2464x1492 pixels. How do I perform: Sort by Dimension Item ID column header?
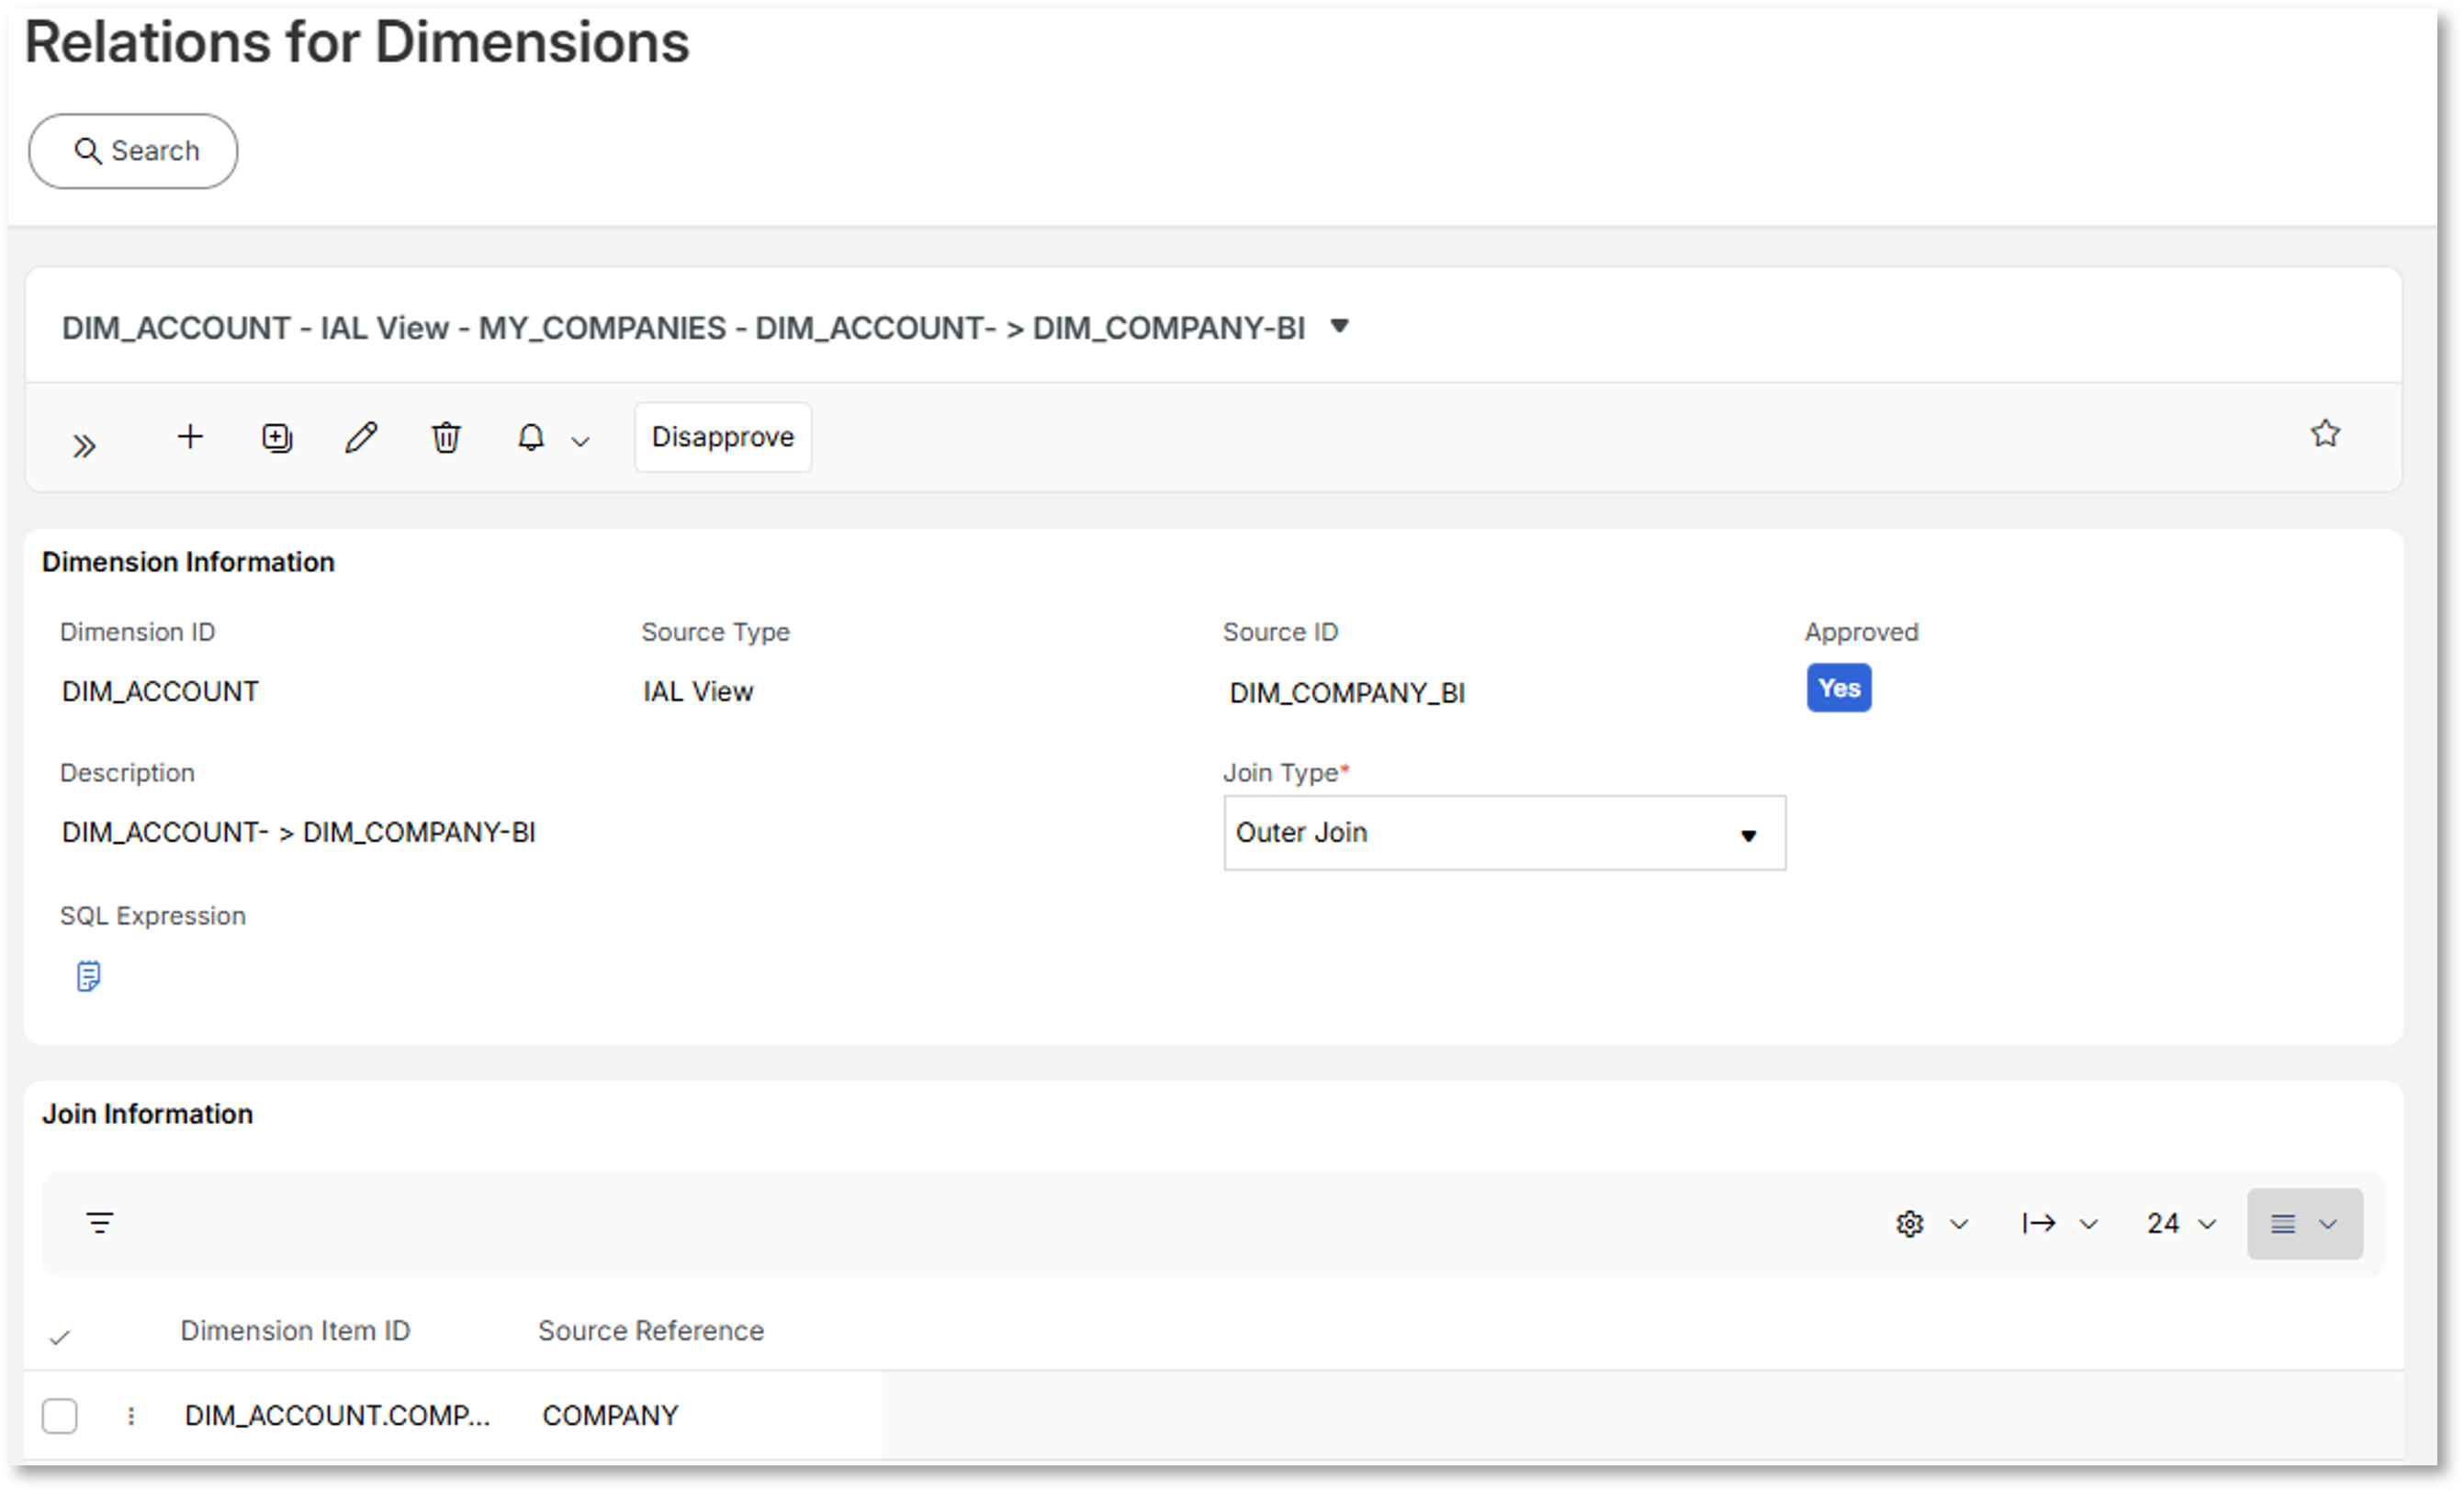point(295,1331)
